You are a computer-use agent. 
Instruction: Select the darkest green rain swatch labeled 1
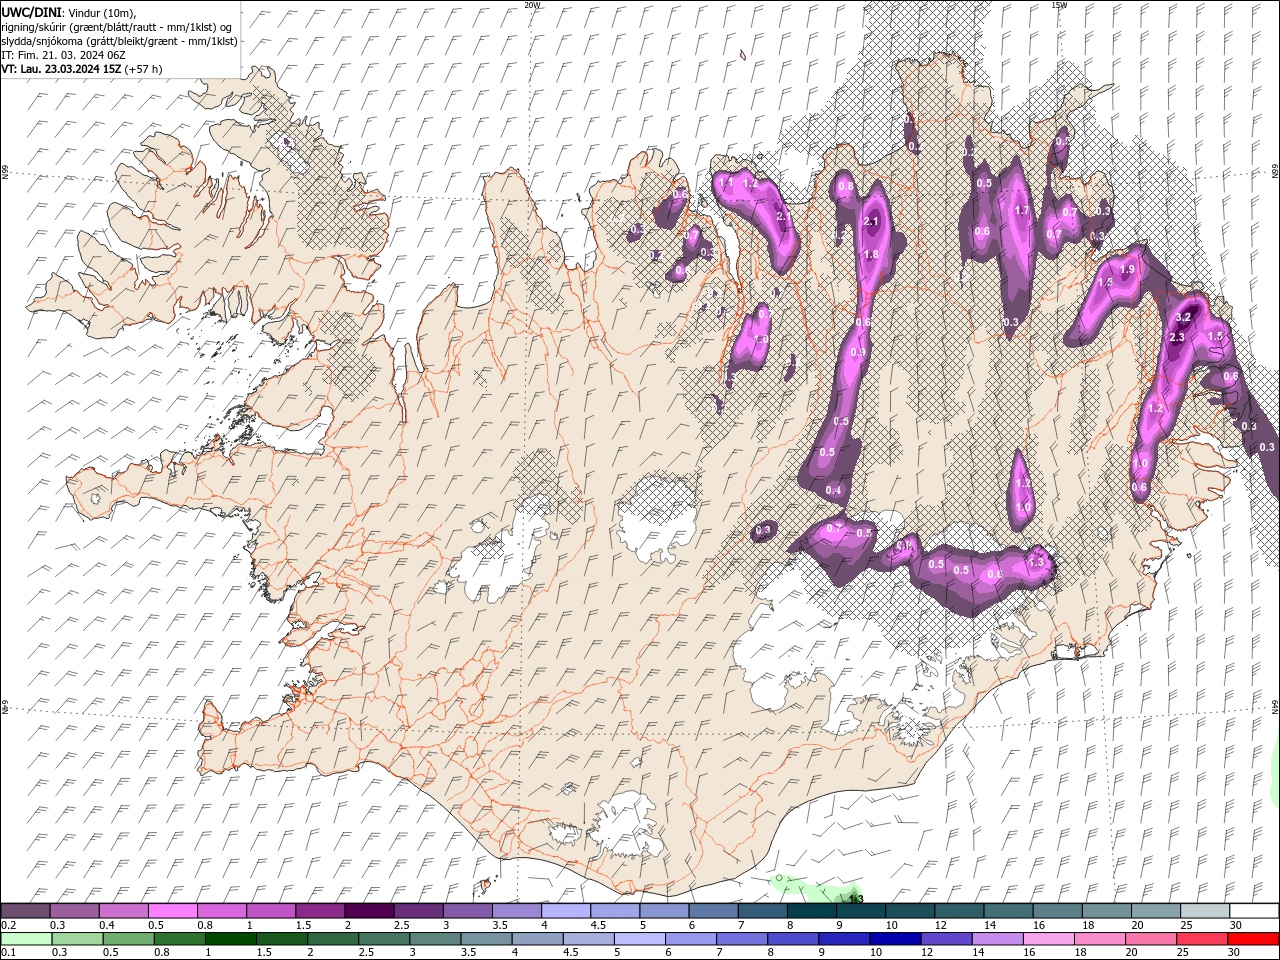point(230,938)
